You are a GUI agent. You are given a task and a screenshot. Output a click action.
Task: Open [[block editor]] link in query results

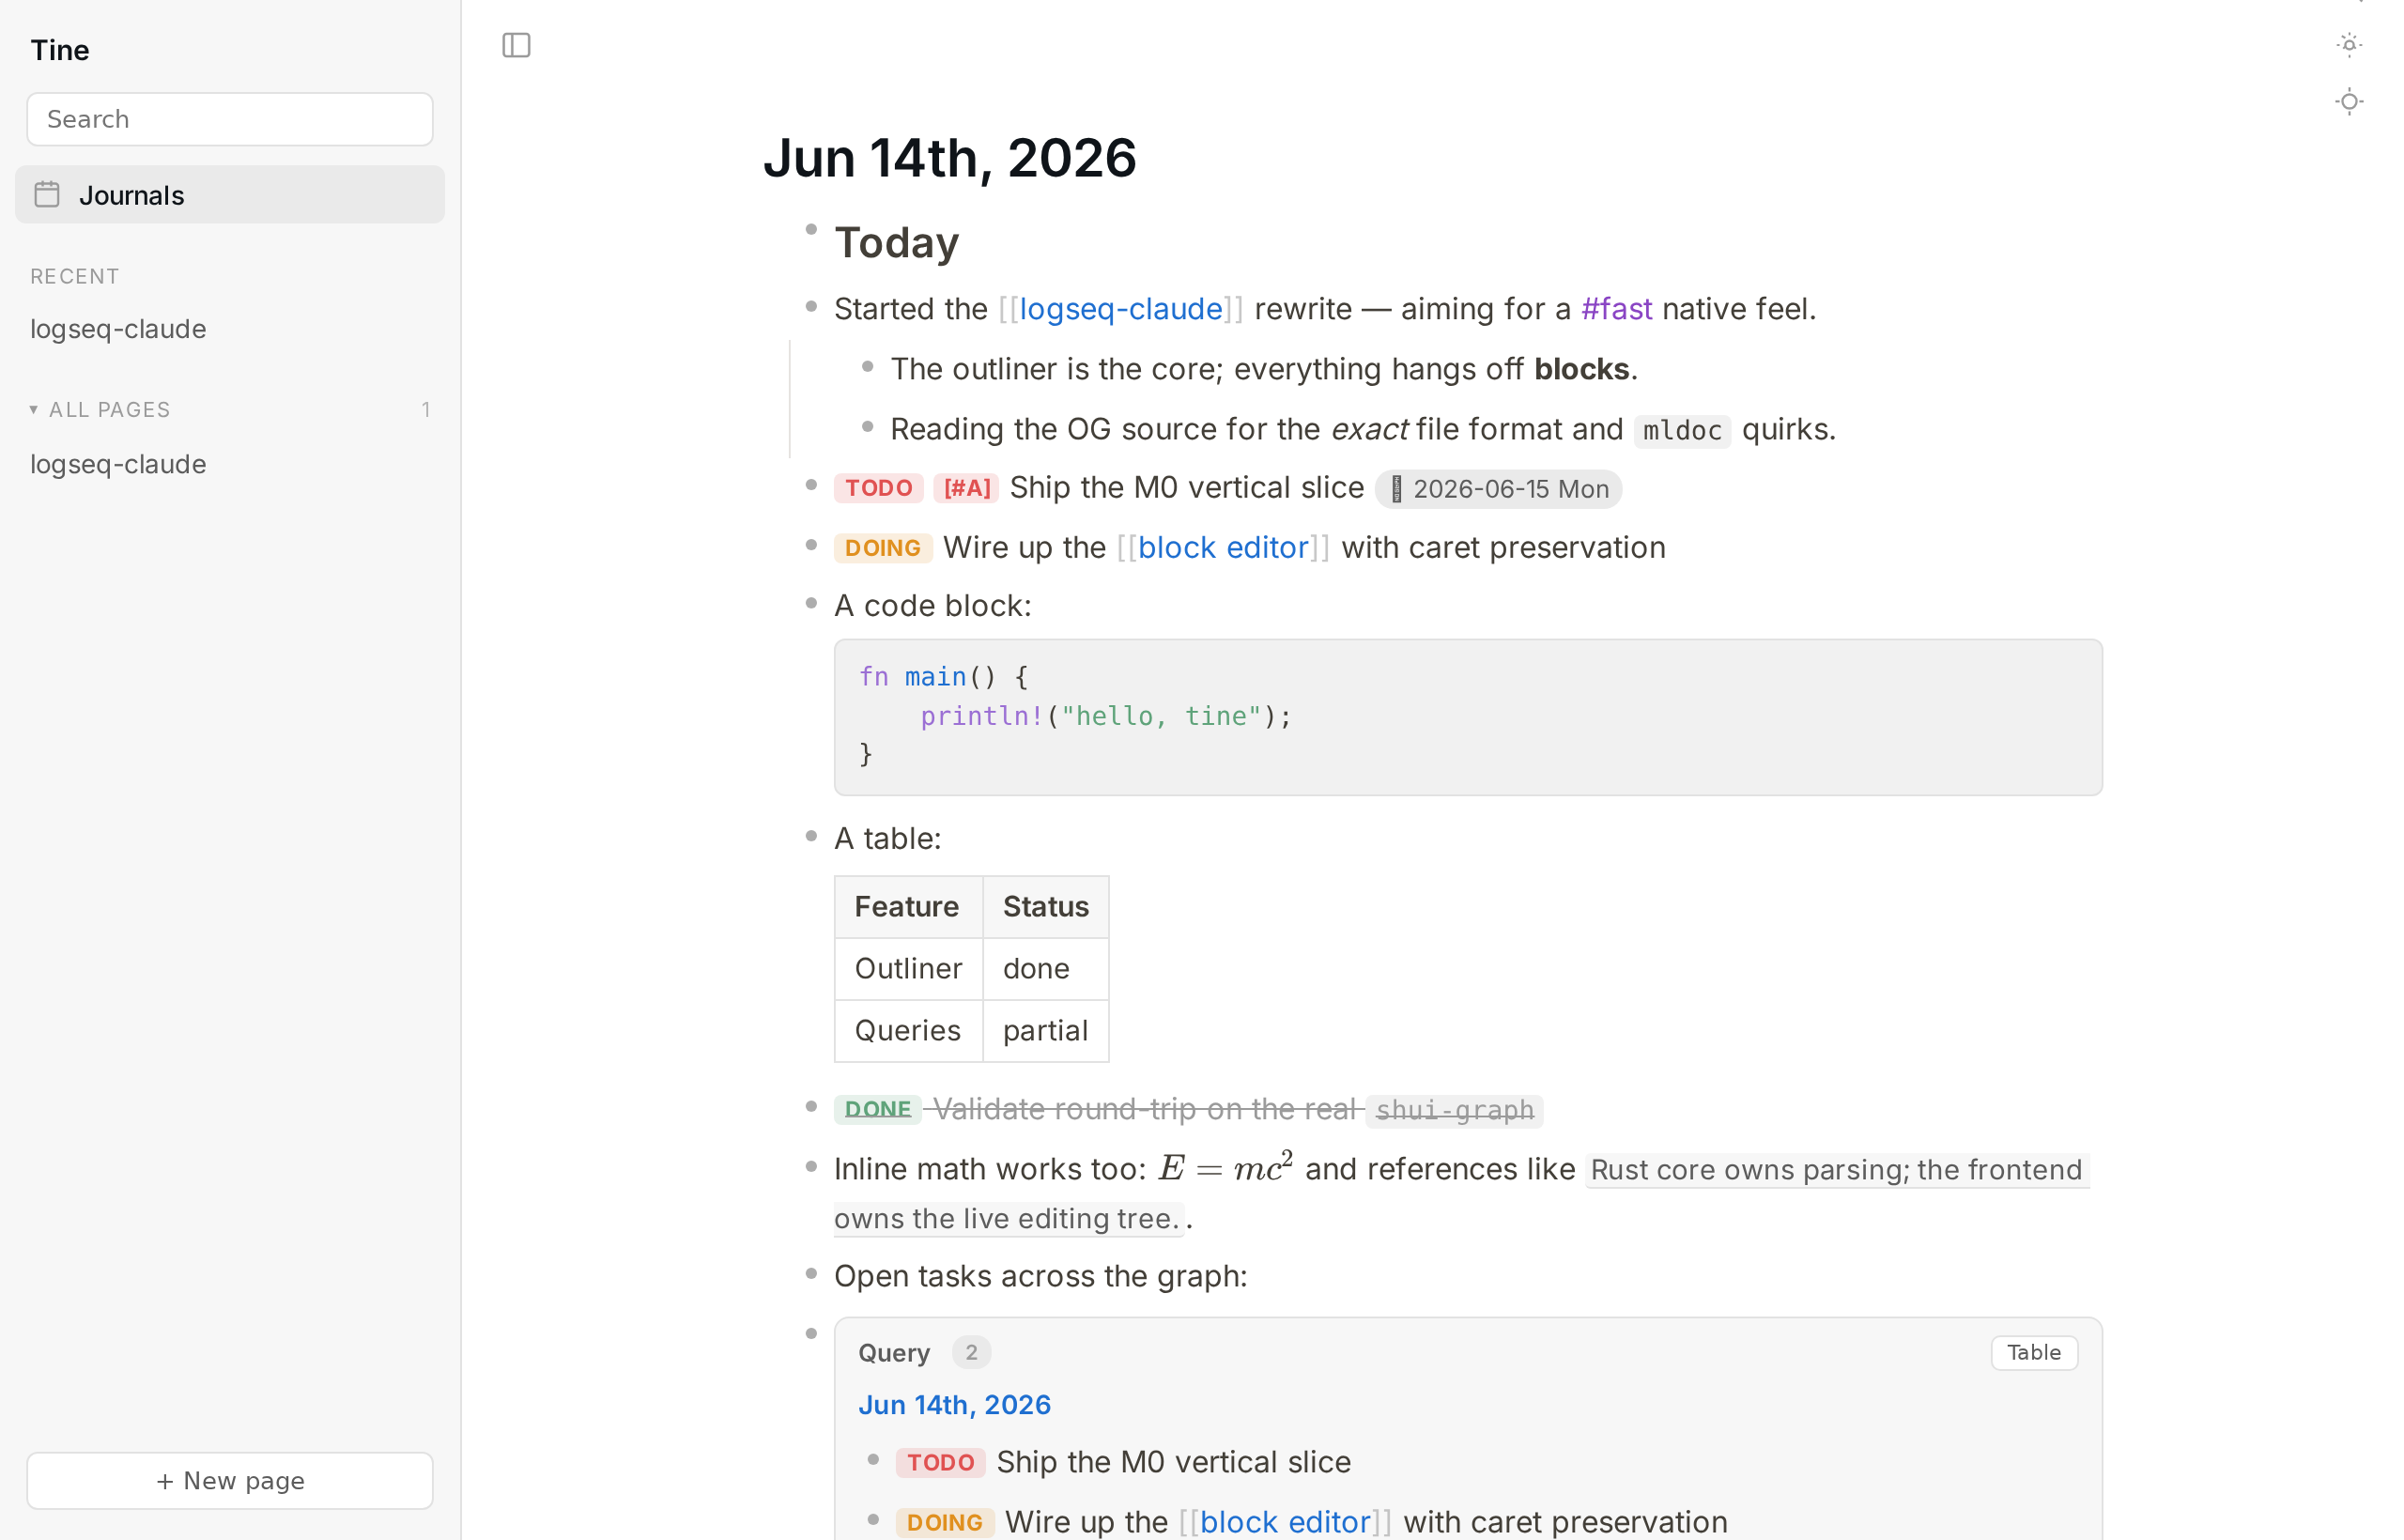(1285, 1522)
